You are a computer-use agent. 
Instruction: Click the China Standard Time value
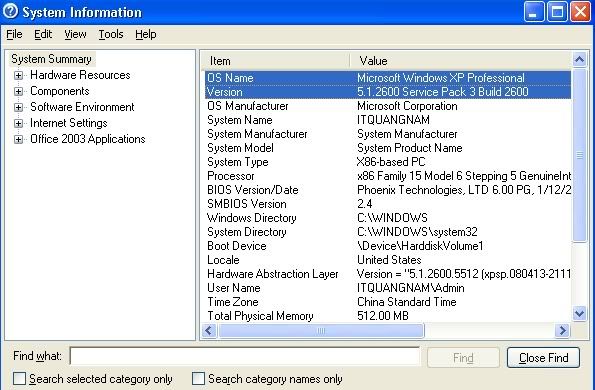coord(407,302)
